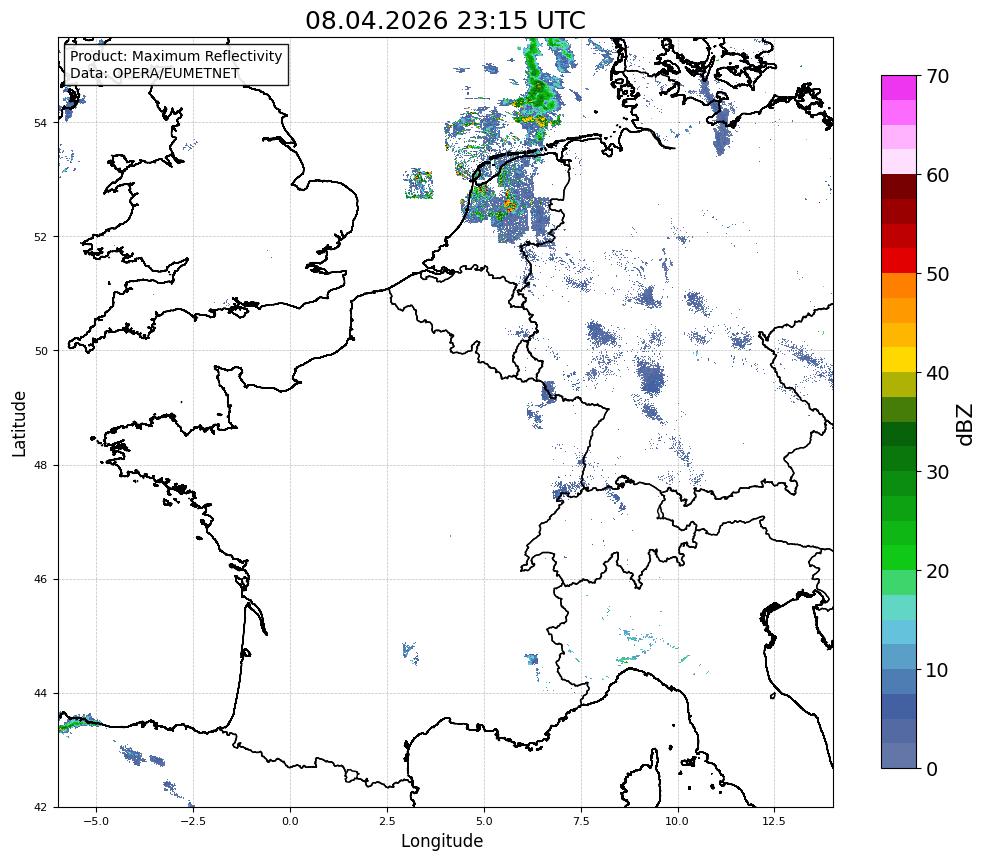Click the bright red swatch above 50 dBZ

point(899,261)
